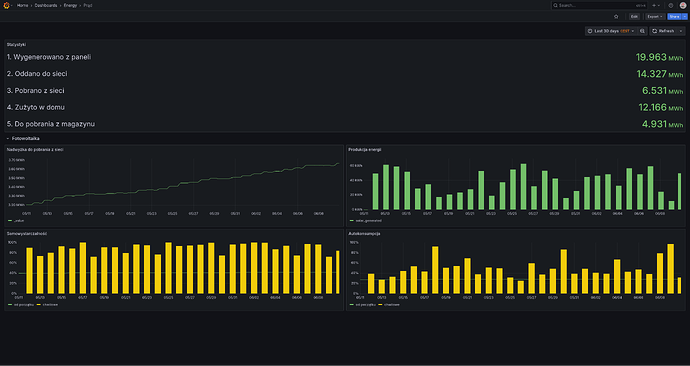Click the zoom out time range icon
Screen dimensions: 690x366
(x=642, y=31)
